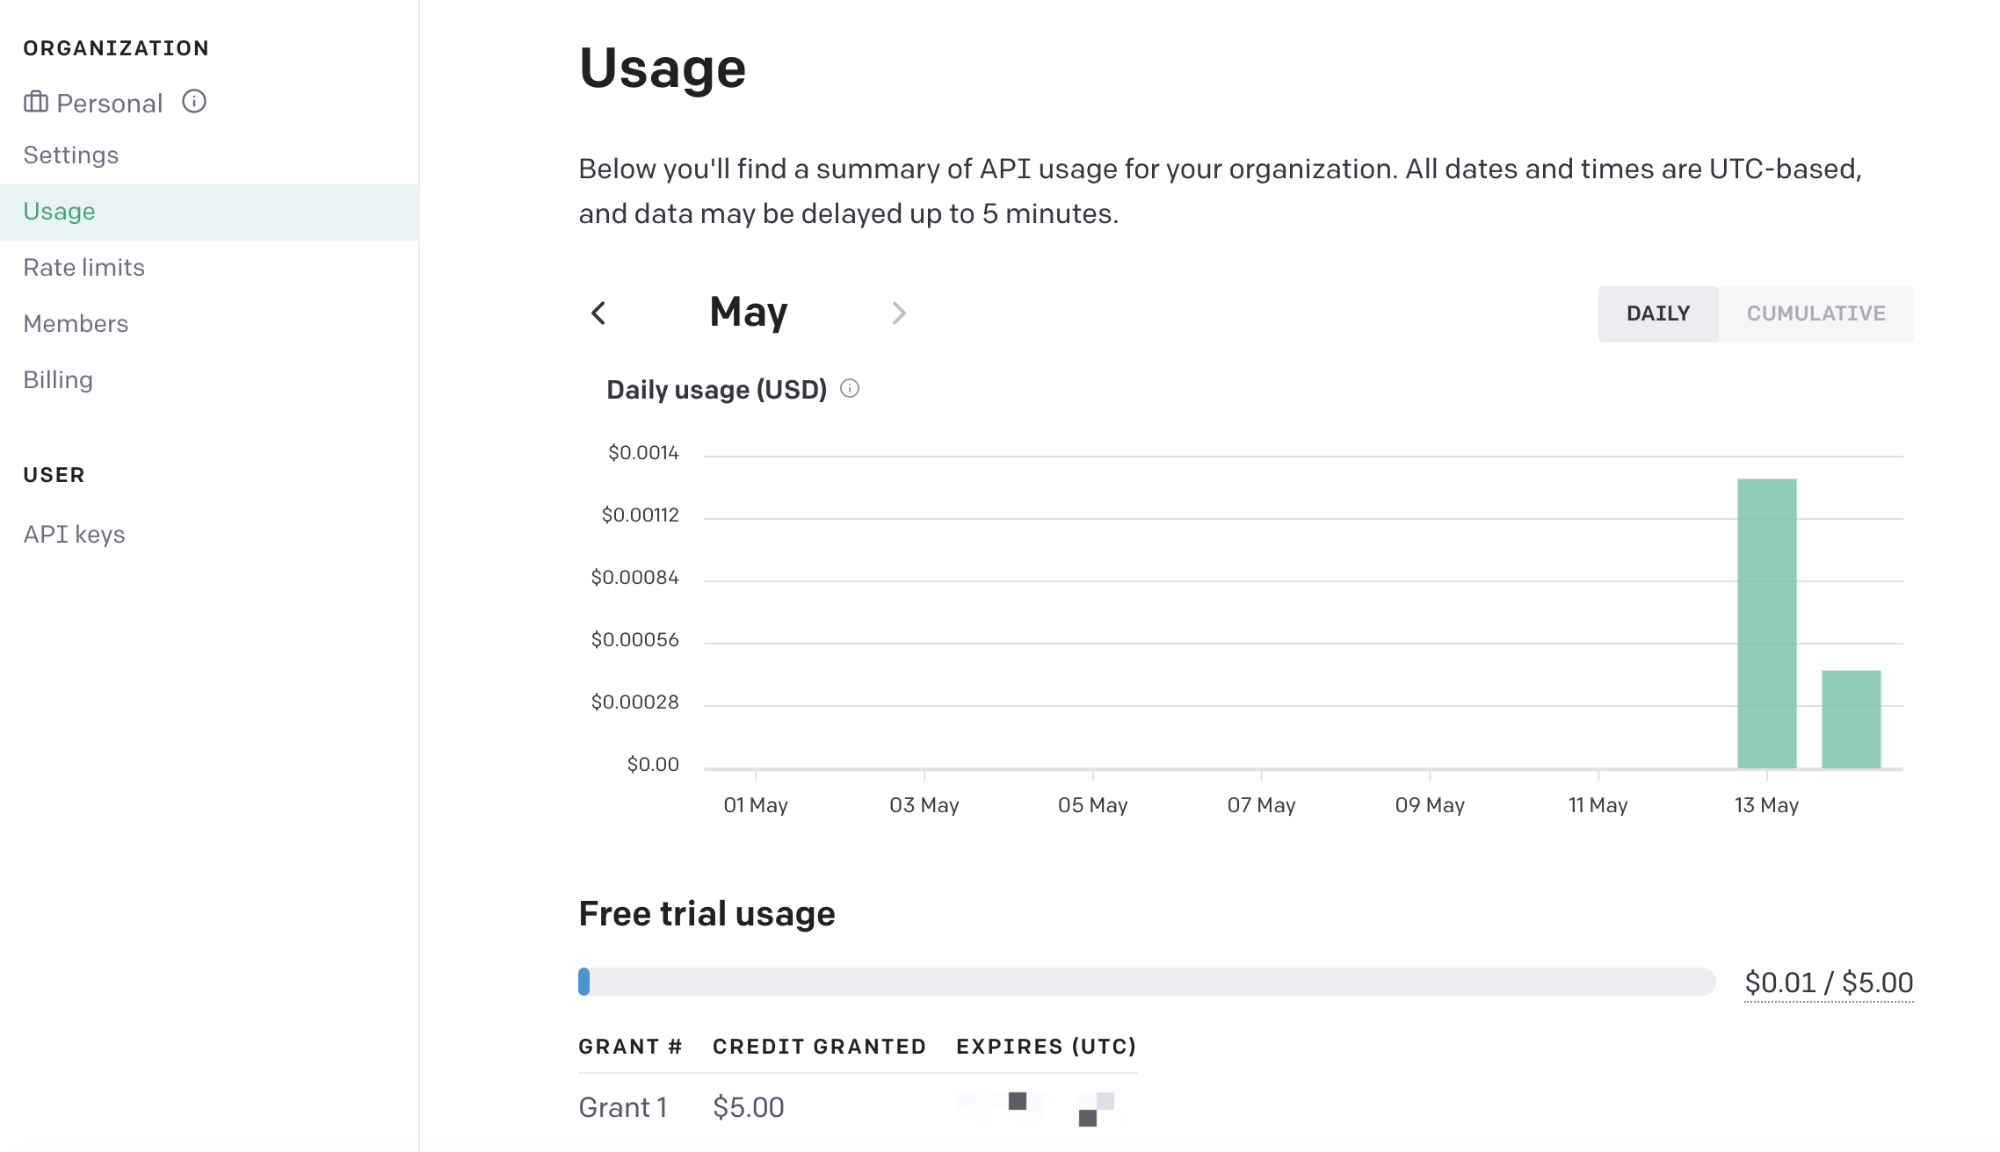2000x1152 pixels.
Task: Click the Usage page title
Action: tap(663, 69)
